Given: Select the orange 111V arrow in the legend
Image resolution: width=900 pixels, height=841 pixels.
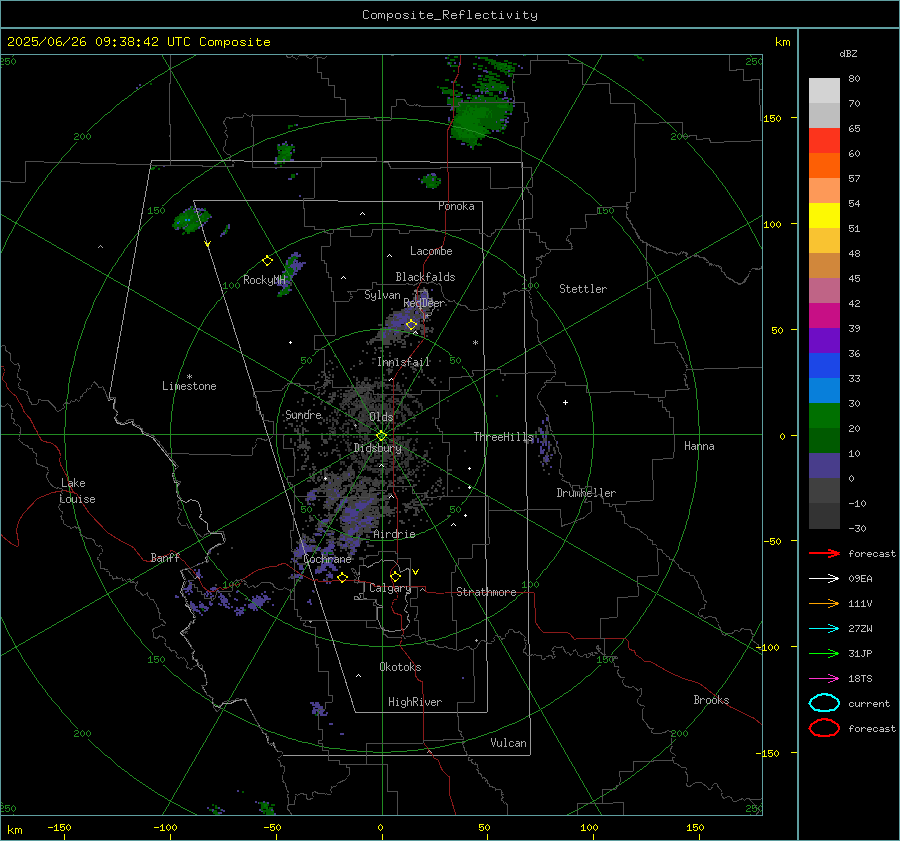Looking at the screenshot, I should pyautogui.click(x=824, y=603).
